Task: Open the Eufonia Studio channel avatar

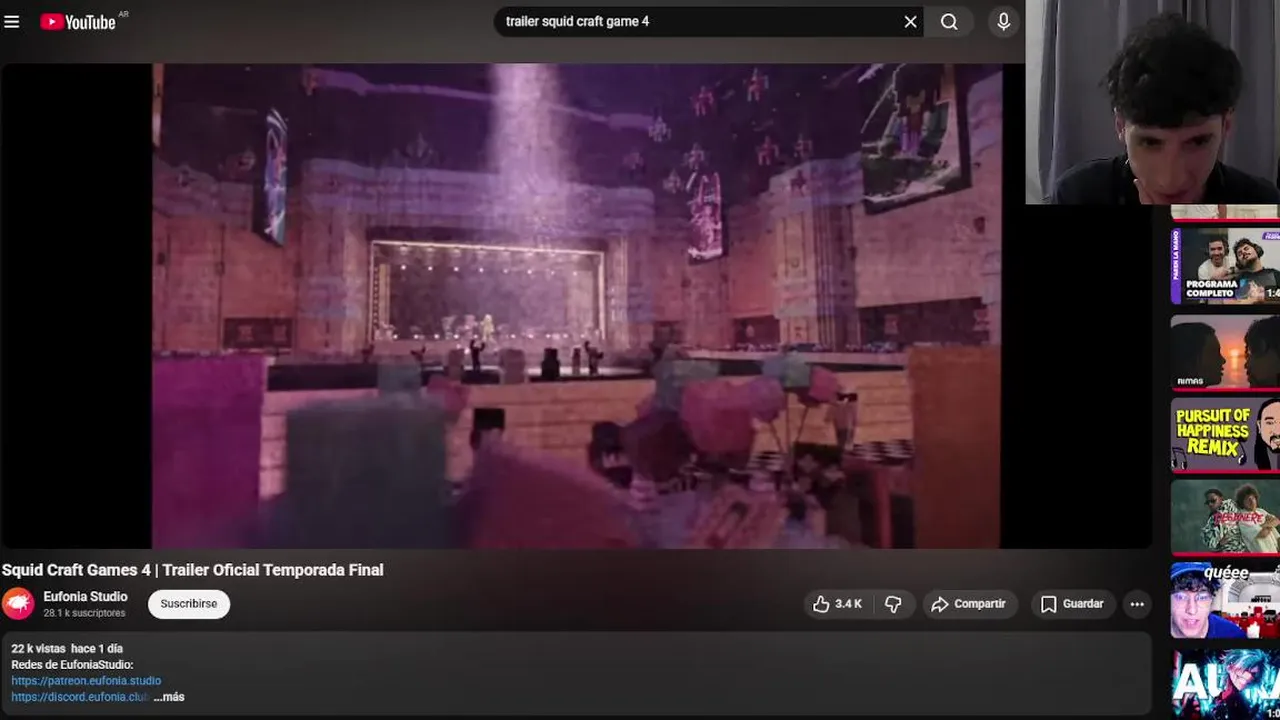Action: 18,604
